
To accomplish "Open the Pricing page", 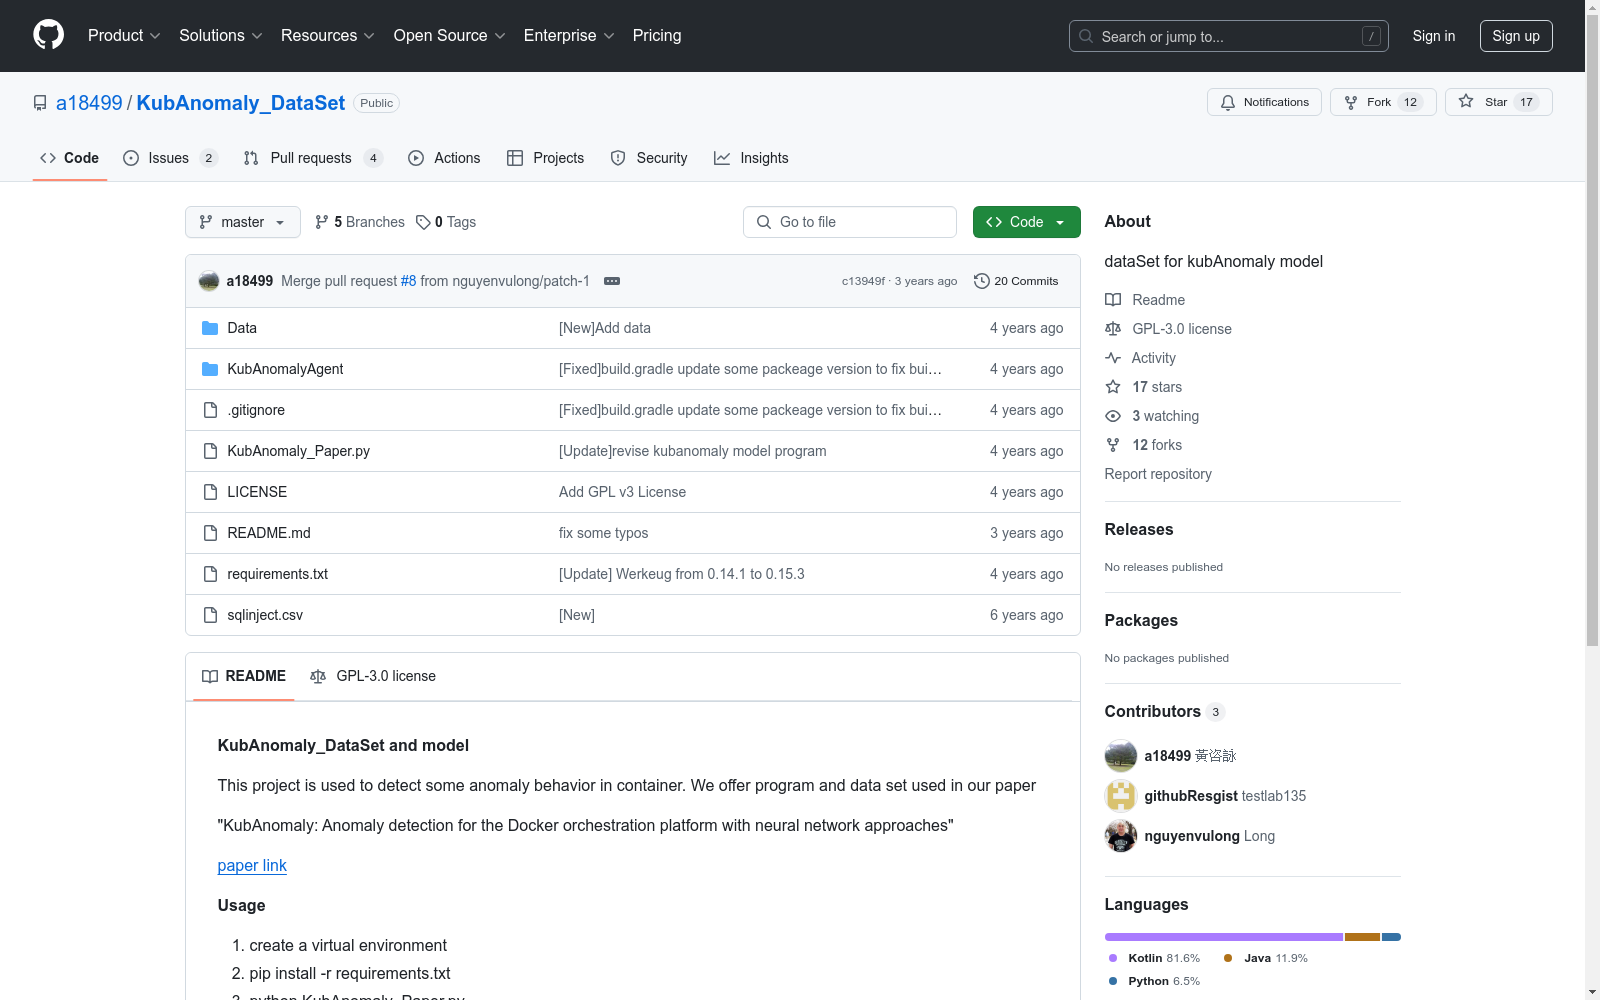I will pos(657,36).
